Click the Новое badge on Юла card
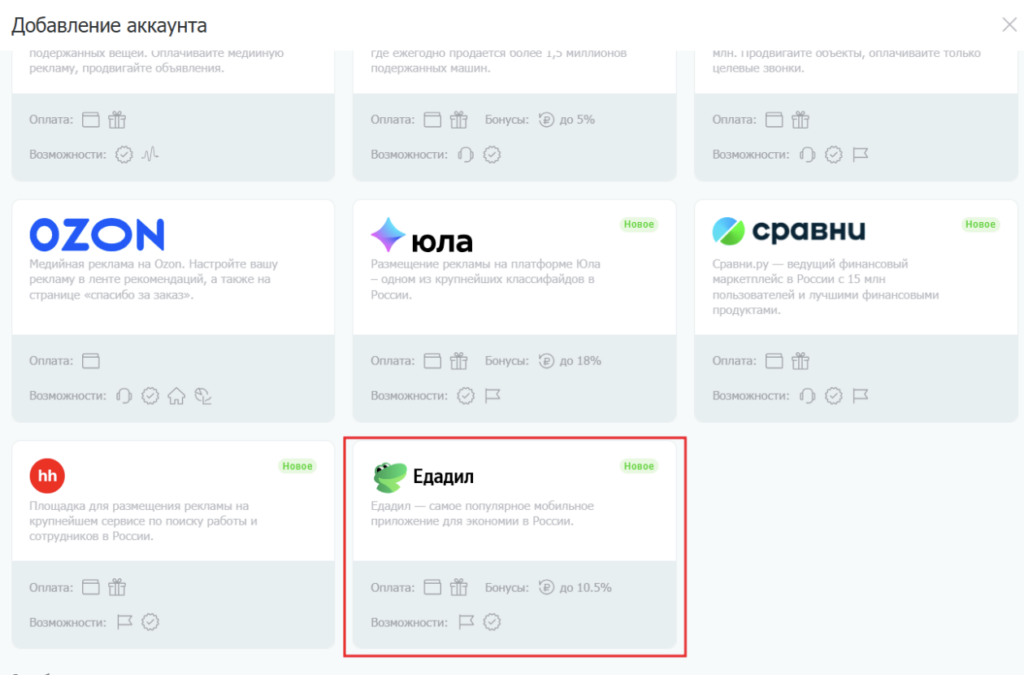Viewport: 1024px width, 675px height. (639, 225)
